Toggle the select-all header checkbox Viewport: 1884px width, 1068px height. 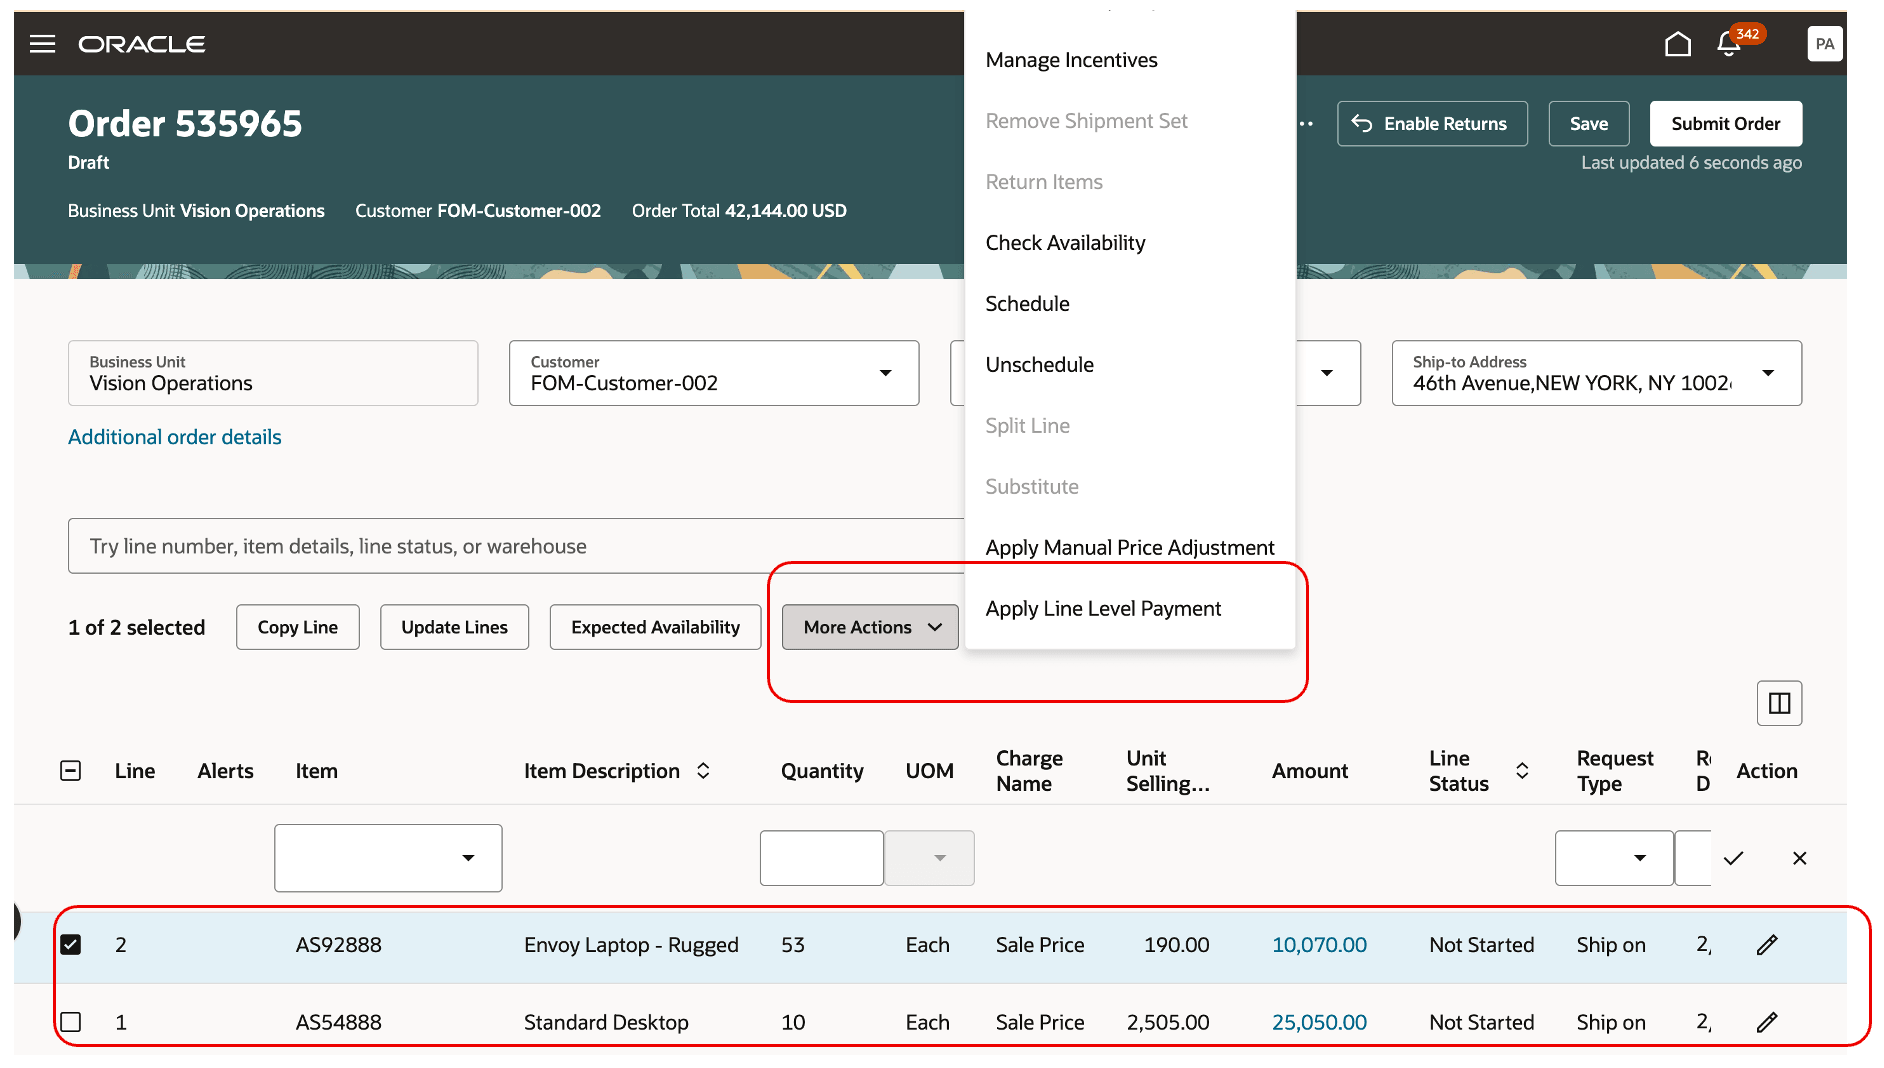point(71,771)
